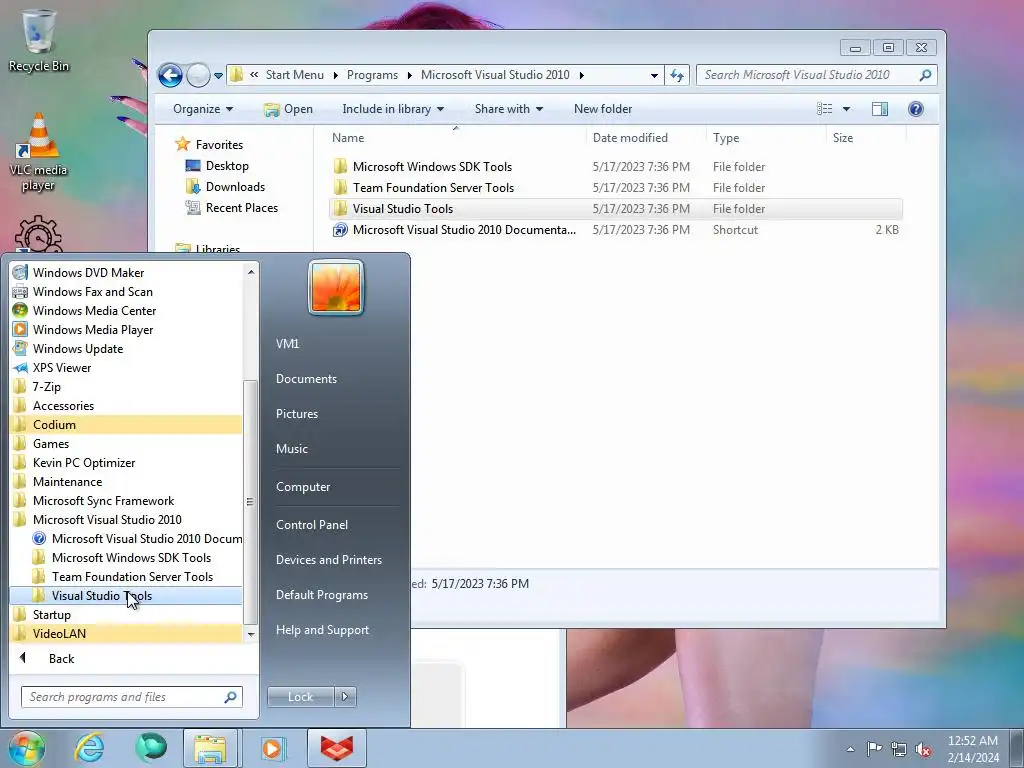
Task: Click Programs in the address breadcrumb
Action: pyautogui.click(x=372, y=75)
